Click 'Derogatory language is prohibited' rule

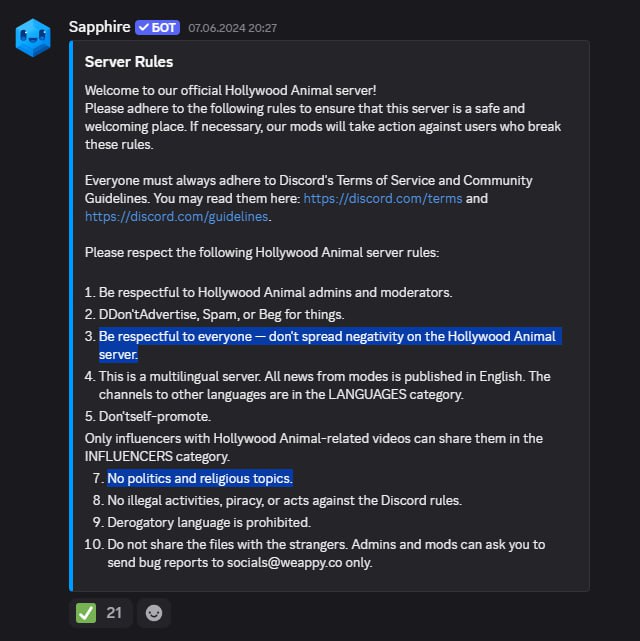click(209, 522)
